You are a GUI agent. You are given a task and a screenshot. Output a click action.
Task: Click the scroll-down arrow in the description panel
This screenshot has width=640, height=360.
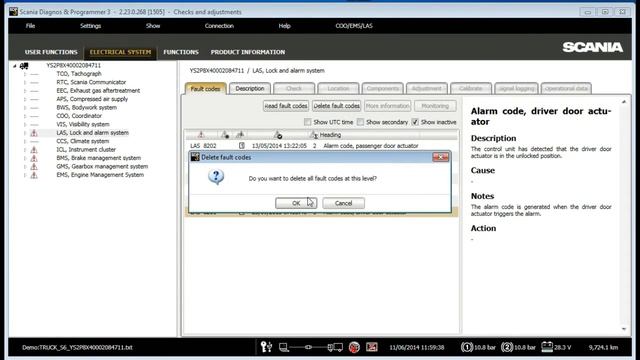624,329
